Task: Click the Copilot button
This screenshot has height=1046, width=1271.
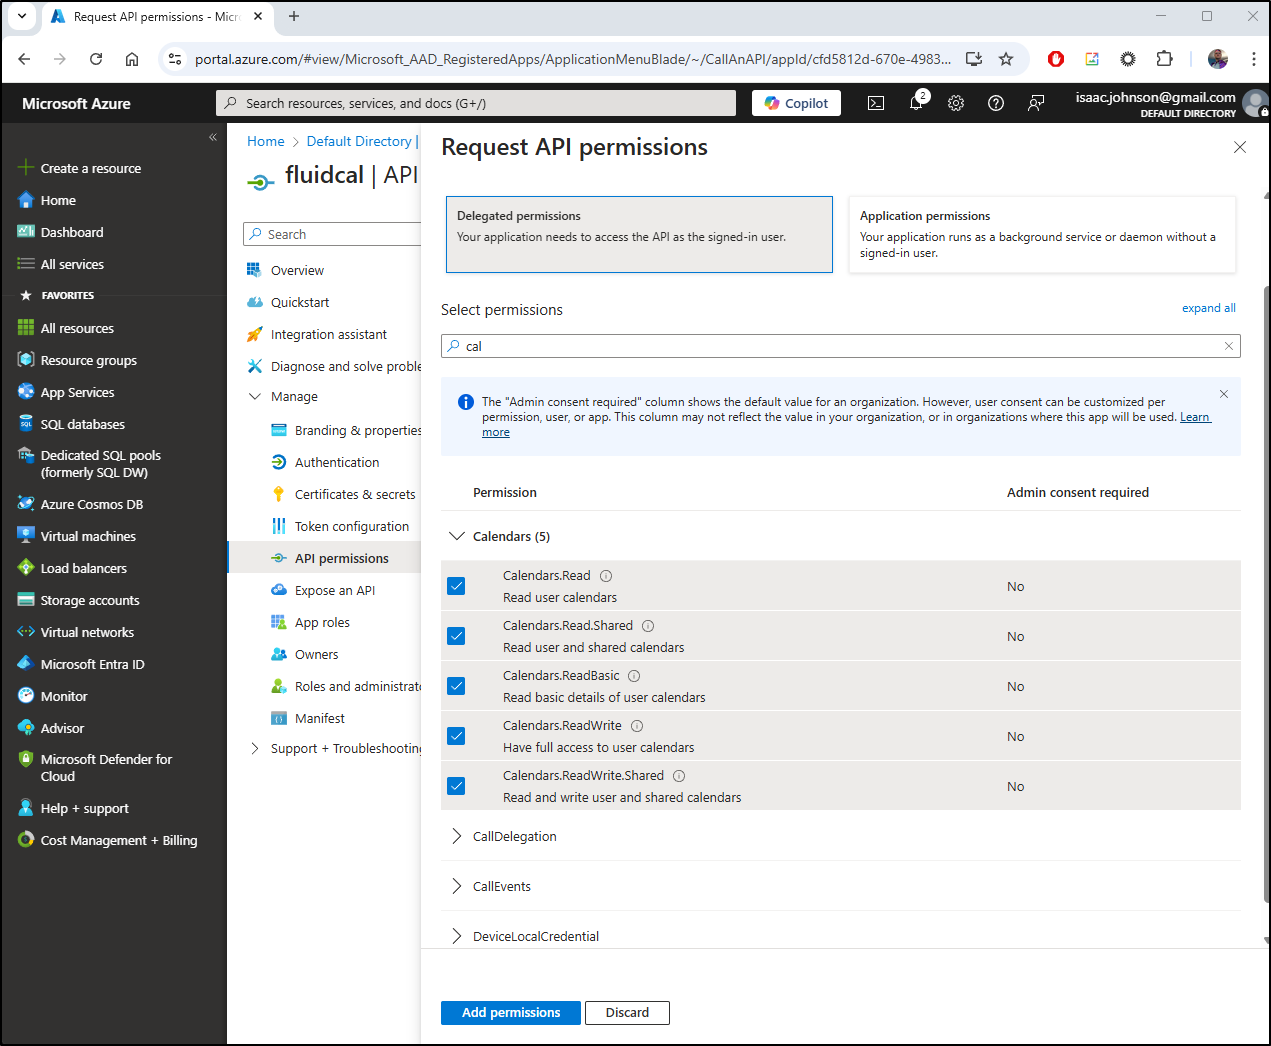Action: pyautogui.click(x=797, y=103)
